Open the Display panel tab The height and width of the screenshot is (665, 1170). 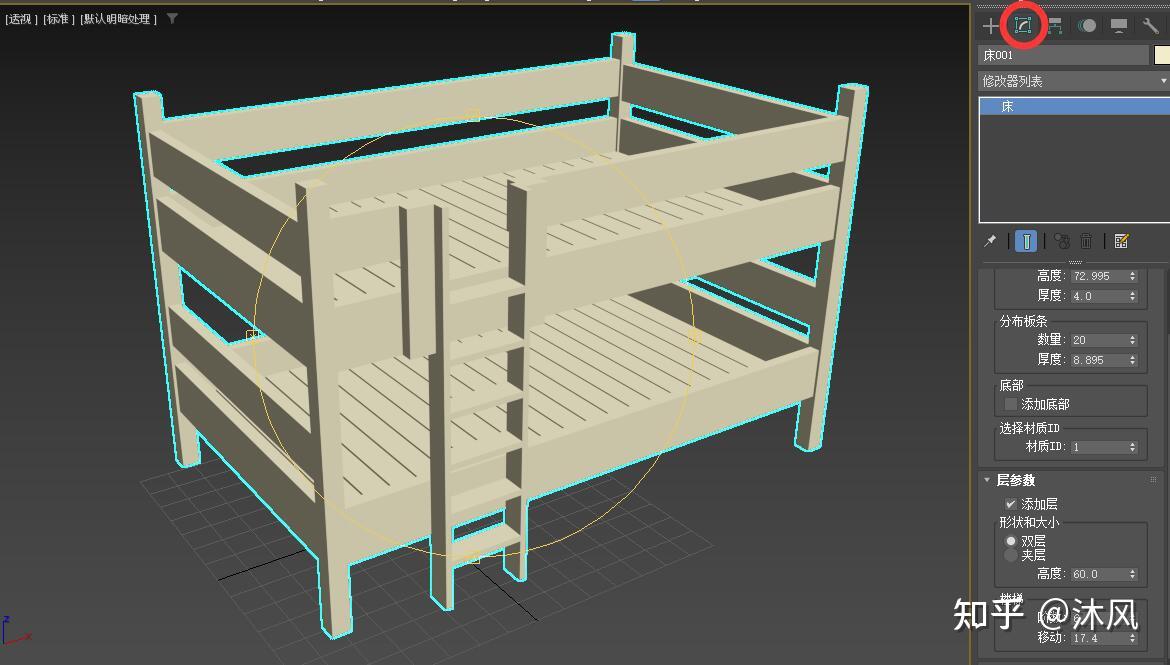[x=1119, y=26]
